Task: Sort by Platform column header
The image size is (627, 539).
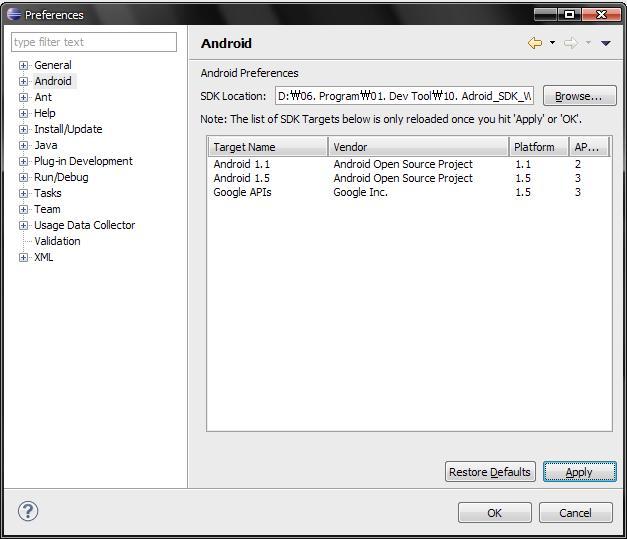Action: [x=539, y=147]
